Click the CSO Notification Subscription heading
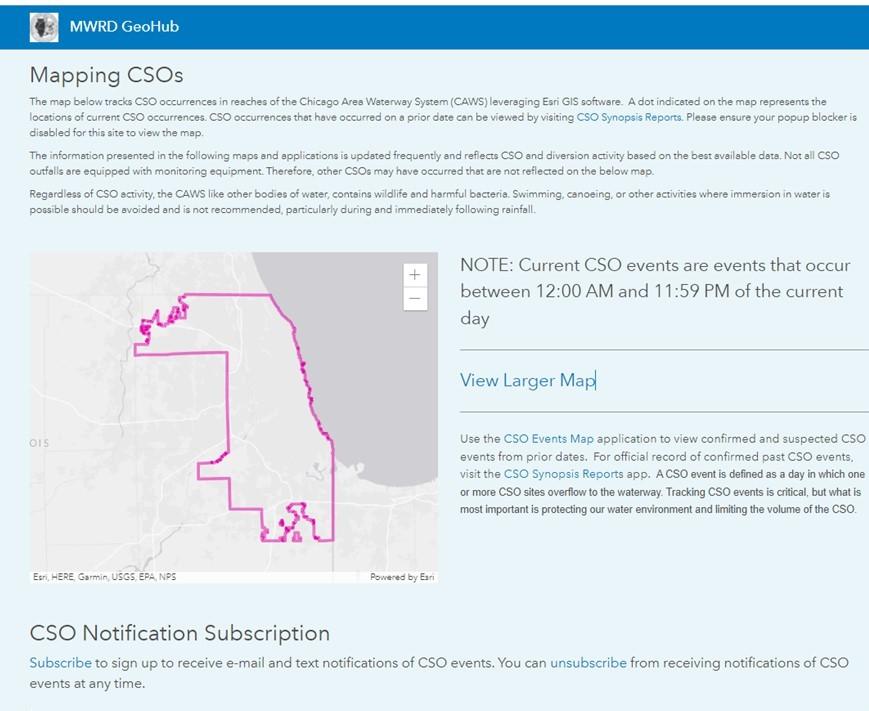The height and width of the screenshot is (711, 869). [180, 633]
